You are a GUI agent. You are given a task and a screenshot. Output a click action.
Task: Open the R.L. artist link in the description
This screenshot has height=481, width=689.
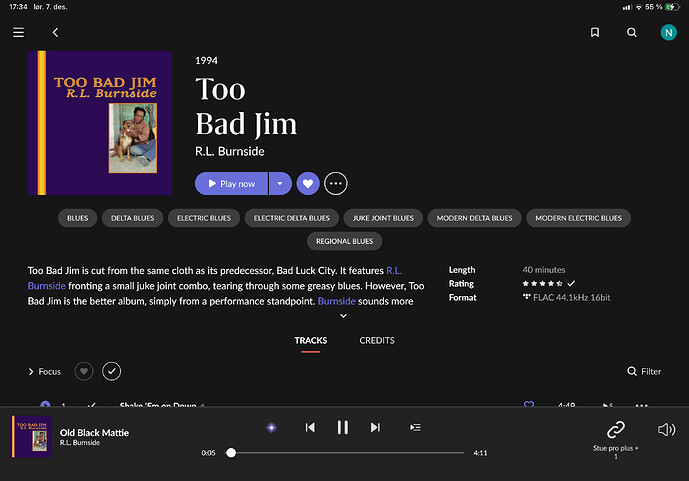pyautogui.click(x=394, y=271)
